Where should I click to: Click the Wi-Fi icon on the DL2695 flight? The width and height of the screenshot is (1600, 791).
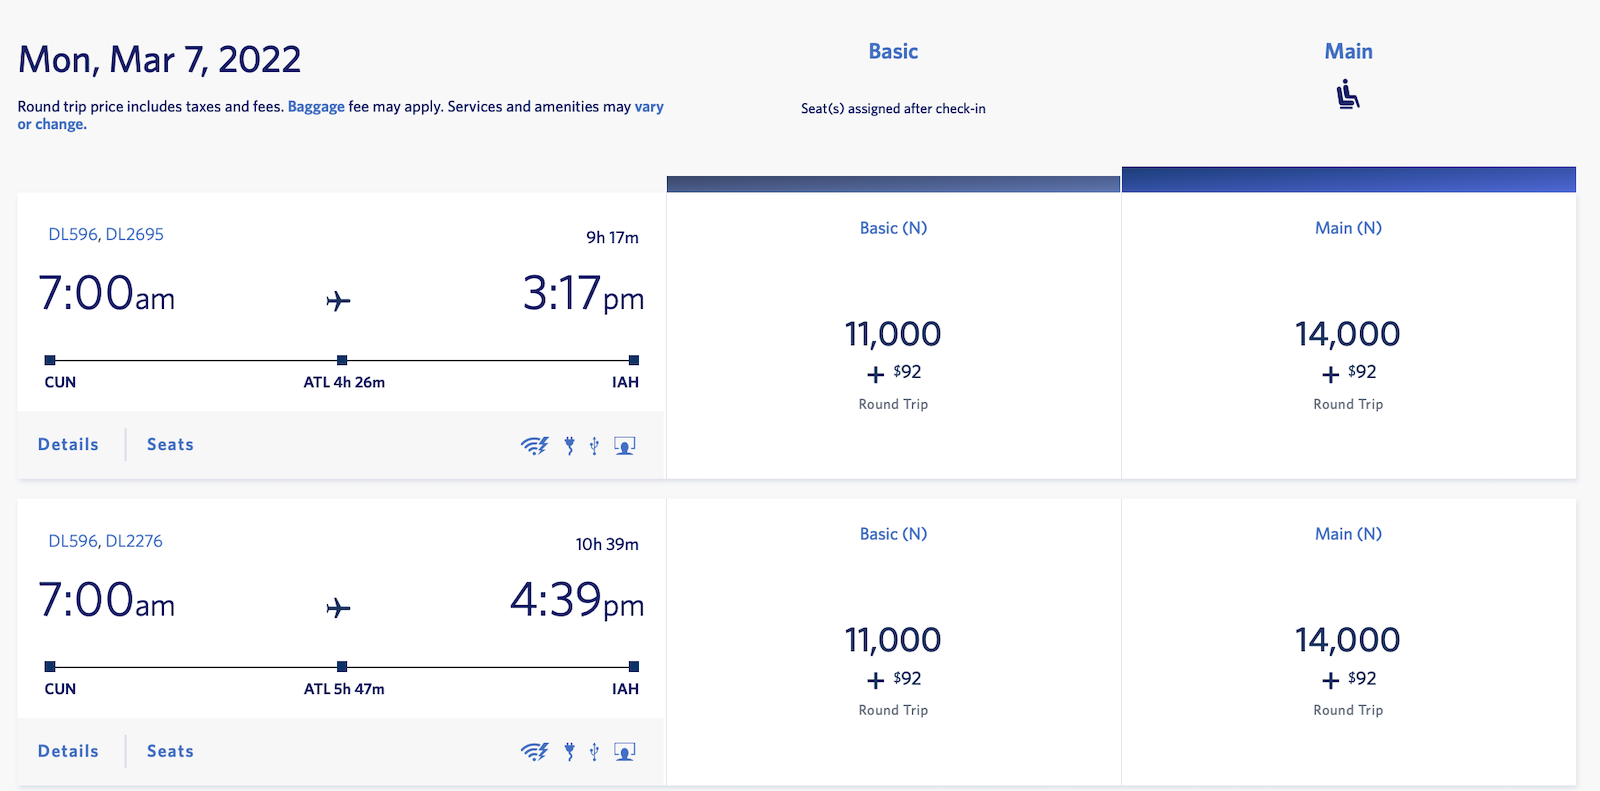tap(535, 446)
